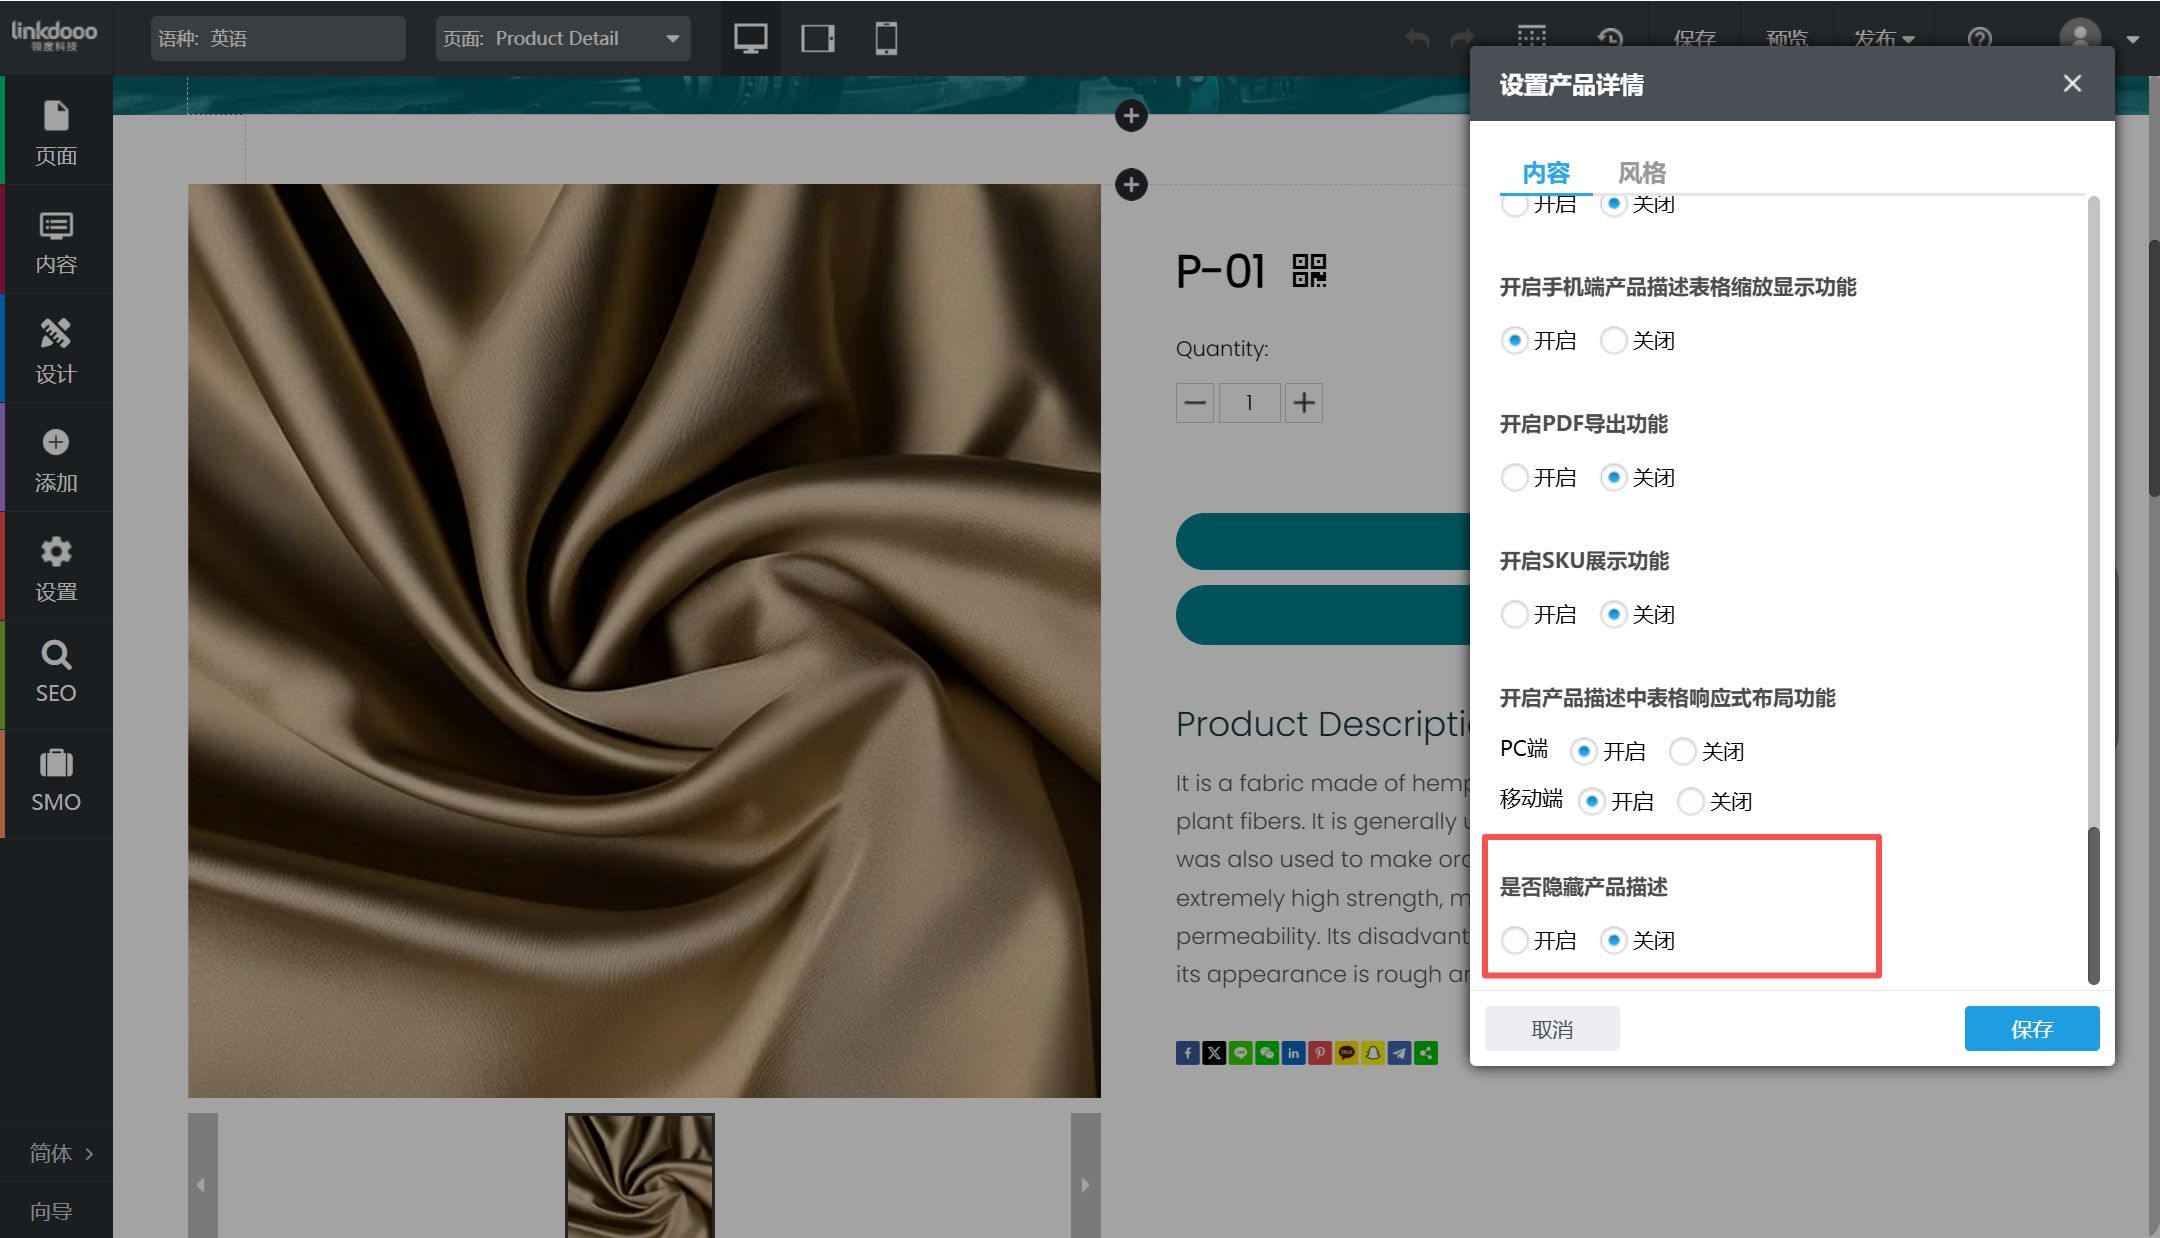Image resolution: width=2160 pixels, height=1238 pixels.
Task: Open the user account dropdown arrow
Action: tap(2133, 39)
